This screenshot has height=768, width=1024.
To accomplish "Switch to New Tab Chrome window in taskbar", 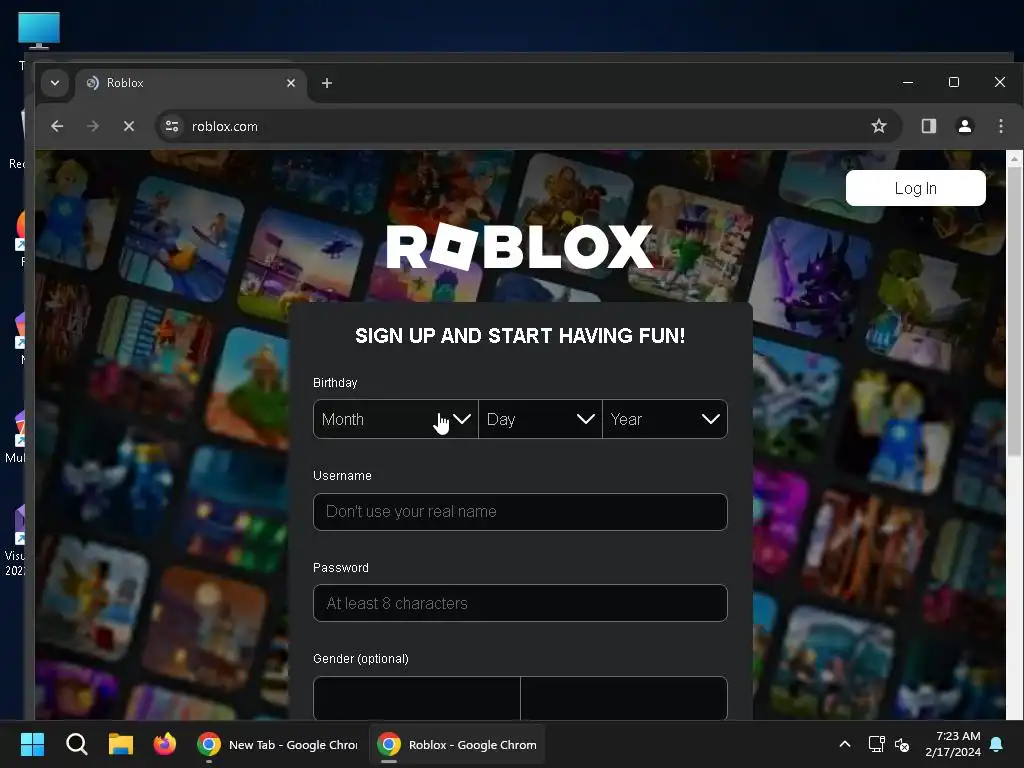I will [x=278, y=744].
